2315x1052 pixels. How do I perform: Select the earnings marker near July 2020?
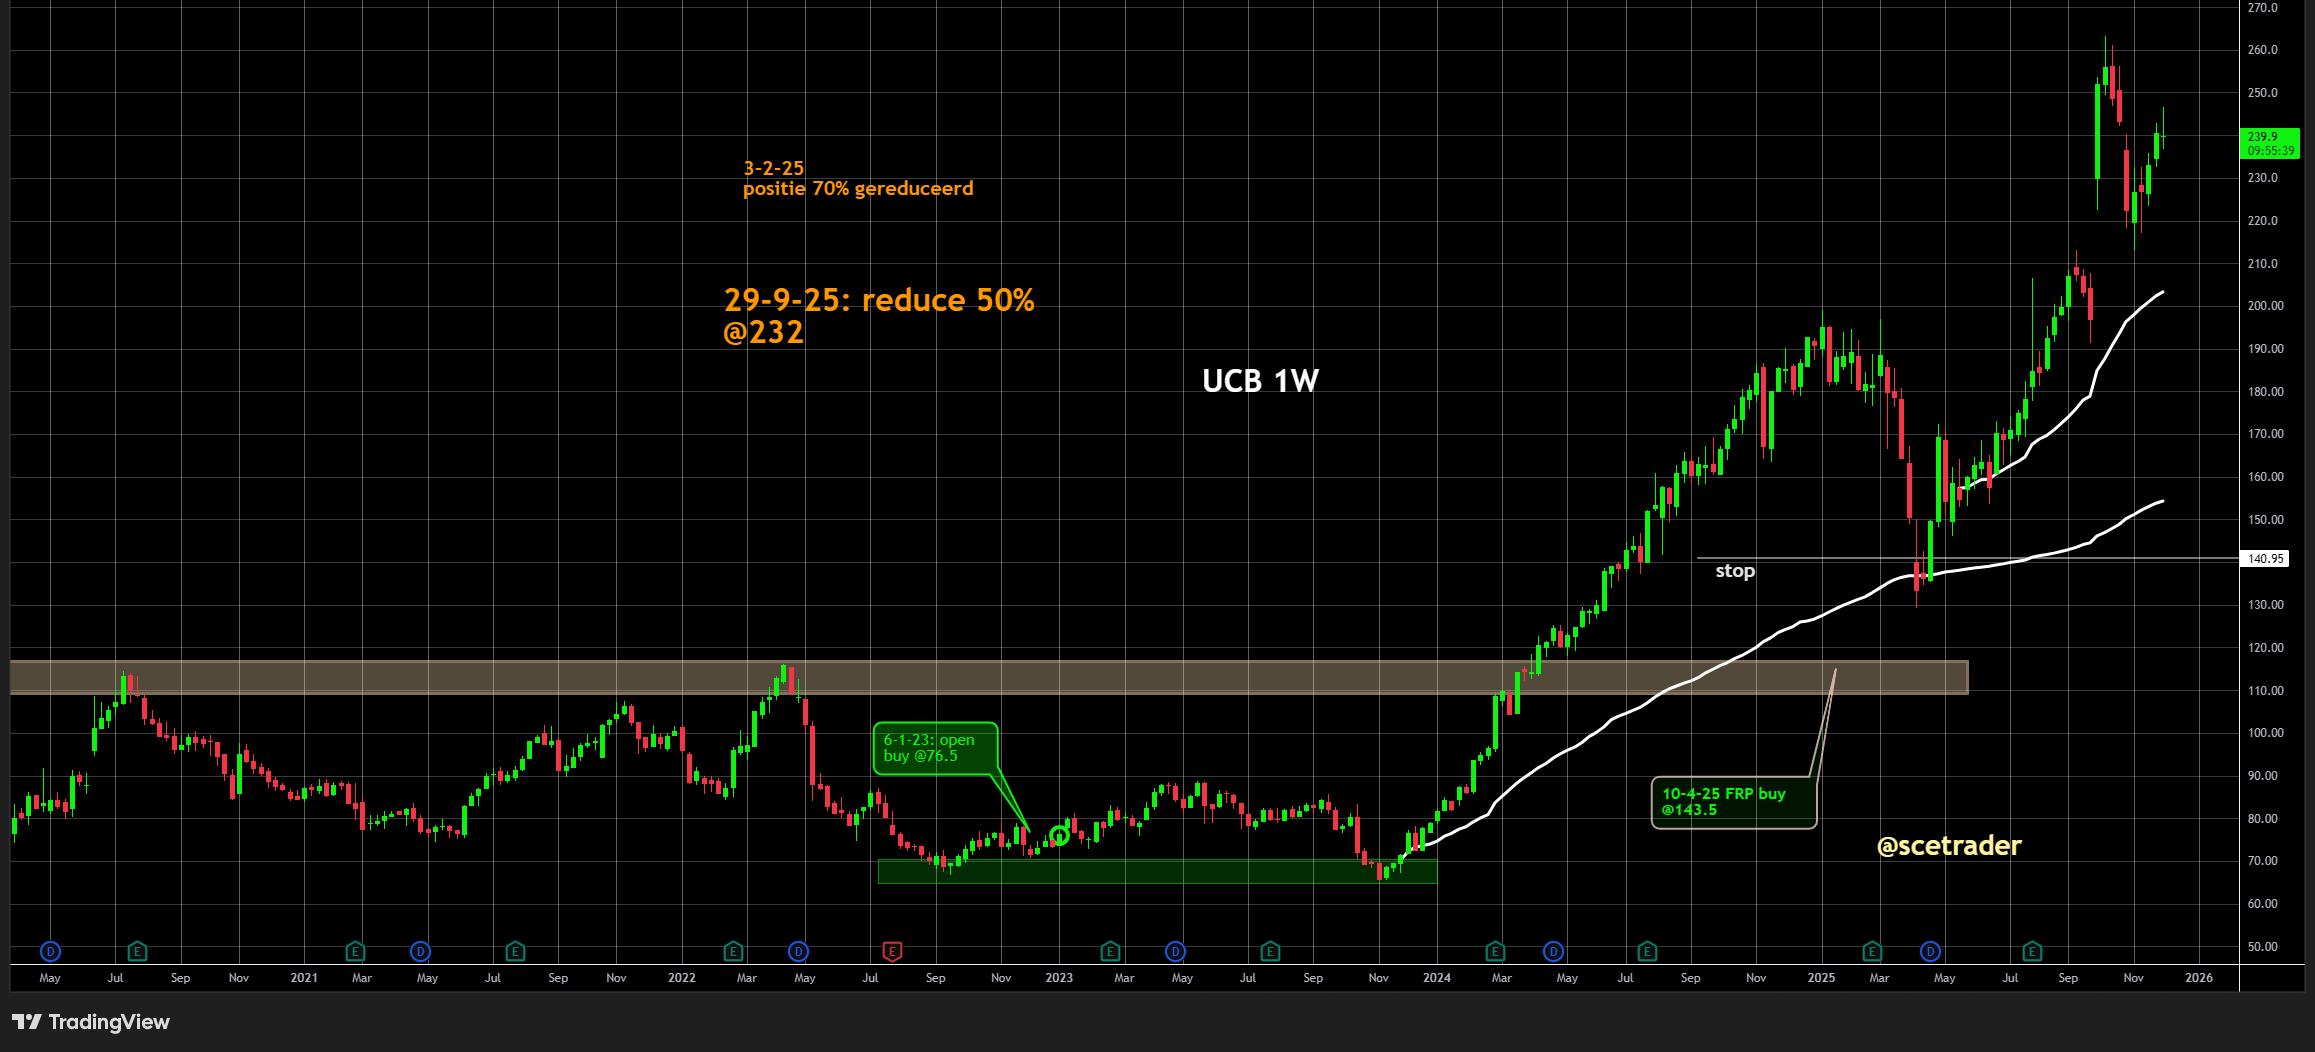click(138, 951)
